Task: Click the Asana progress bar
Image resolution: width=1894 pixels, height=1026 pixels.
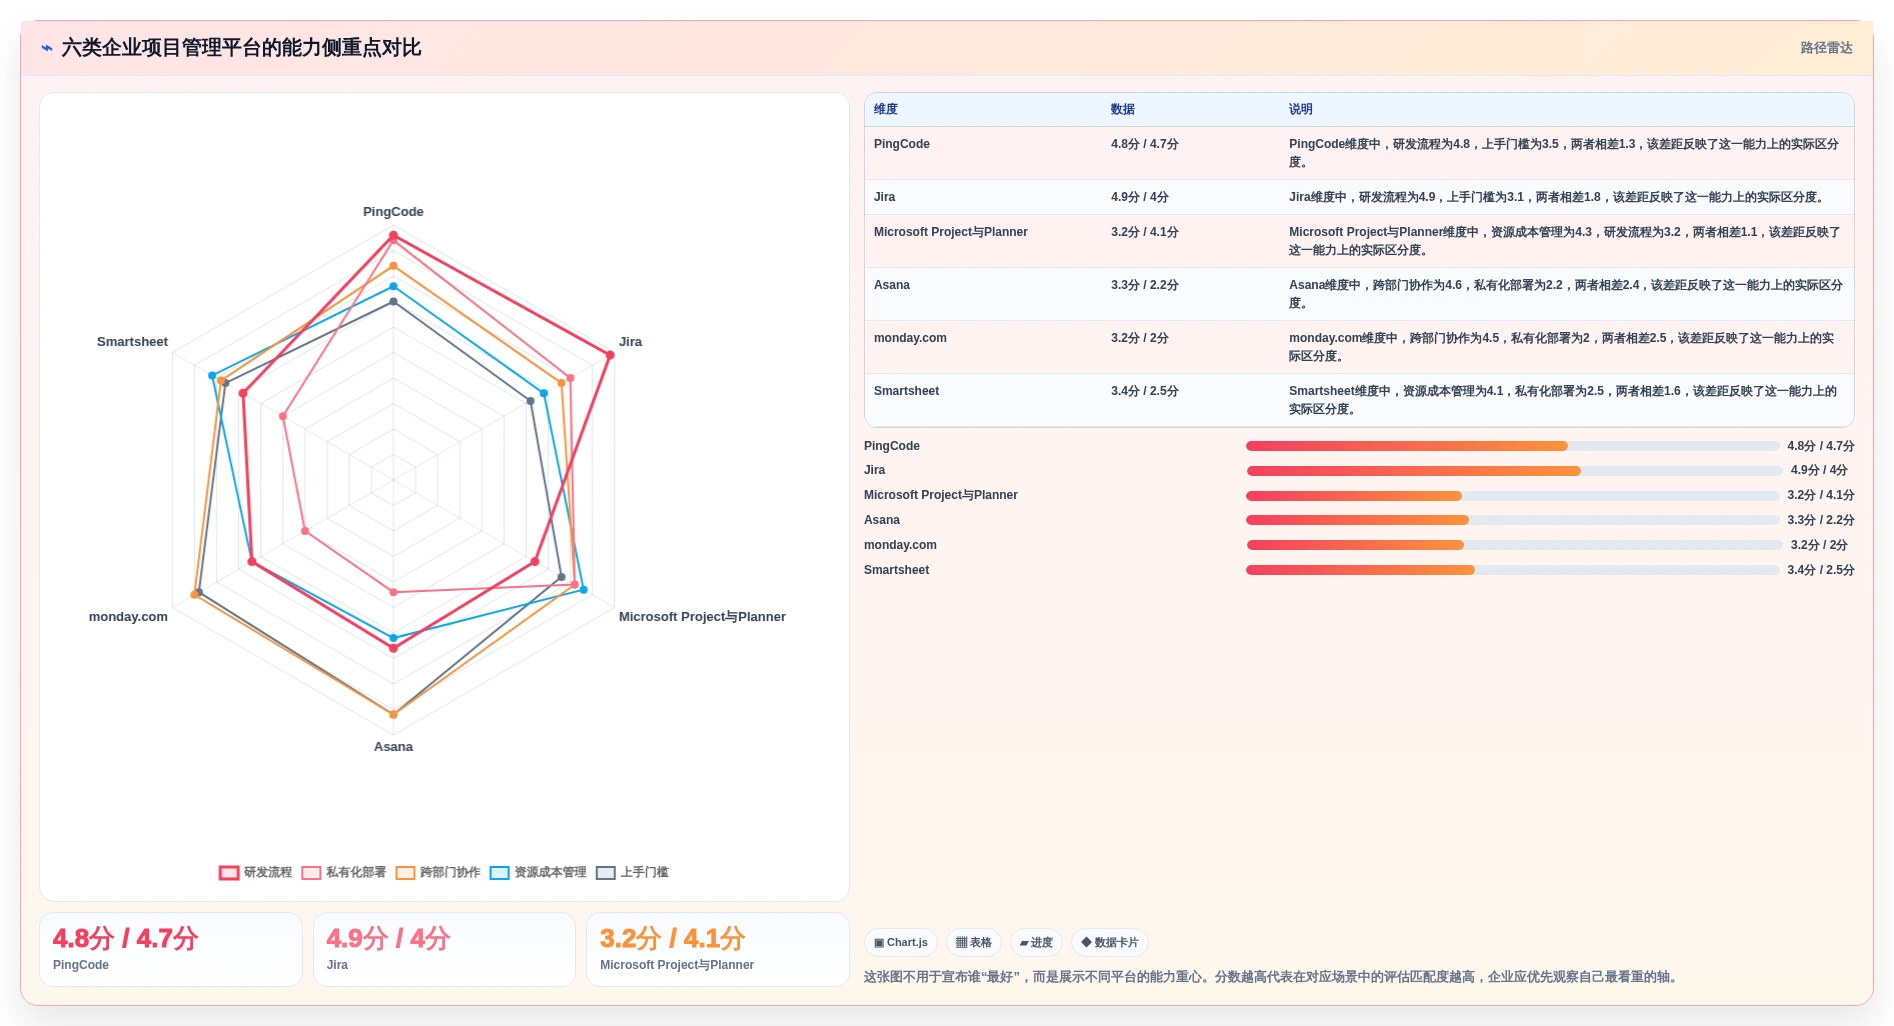Action: coord(1512,520)
